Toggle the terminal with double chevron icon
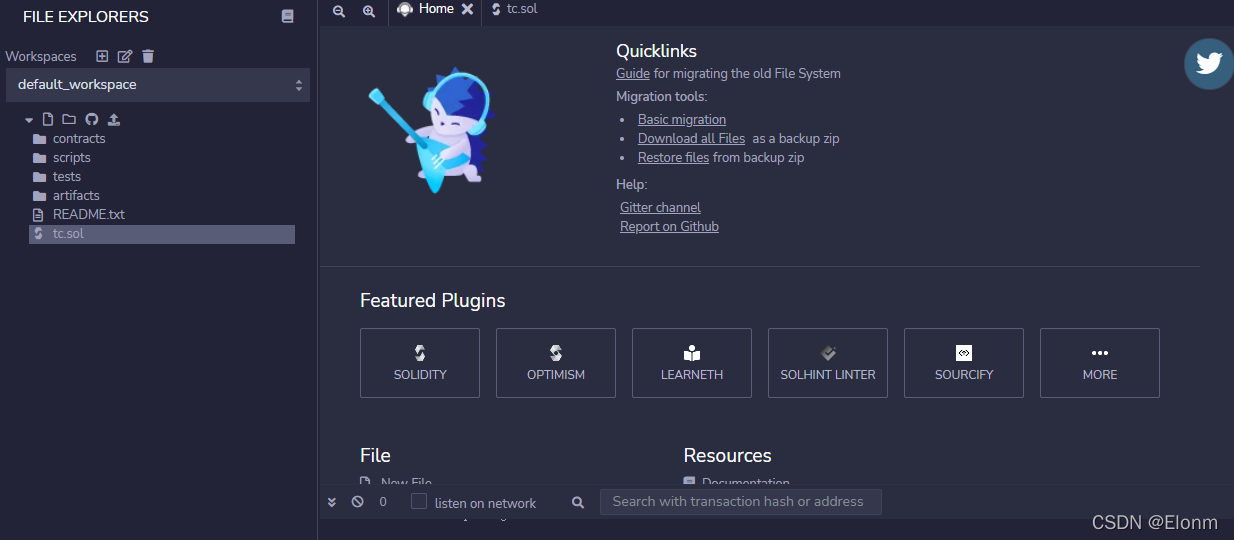The height and width of the screenshot is (540, 1234). 332,502
